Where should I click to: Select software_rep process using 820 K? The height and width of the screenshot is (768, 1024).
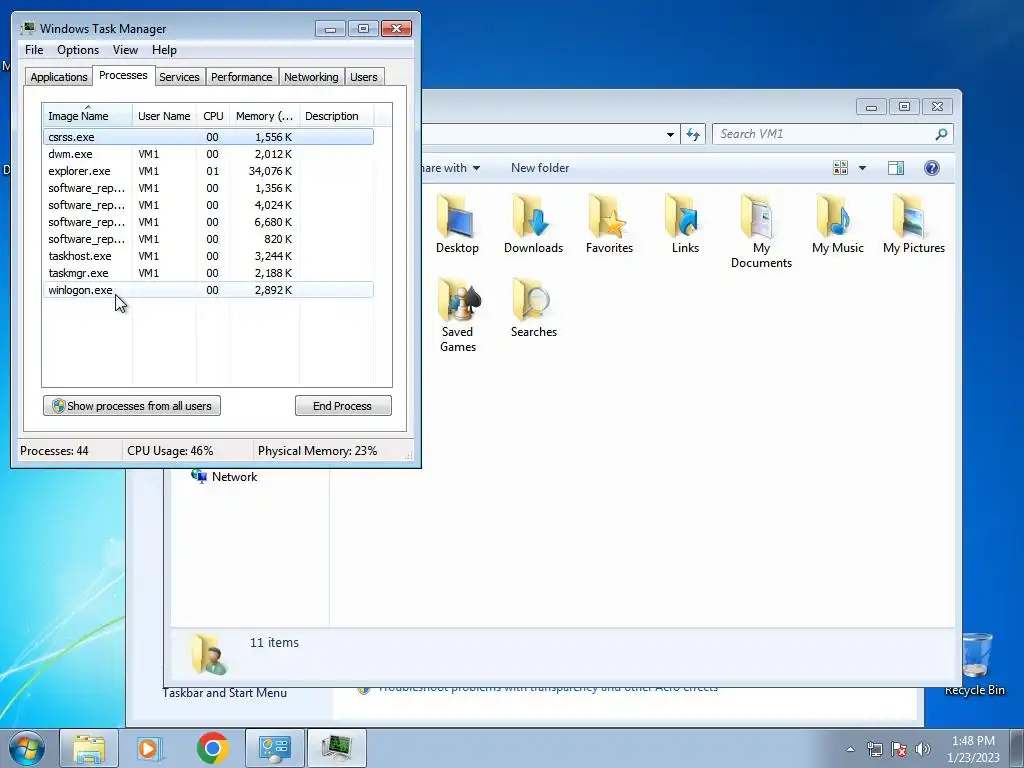(x=208, y=239)
